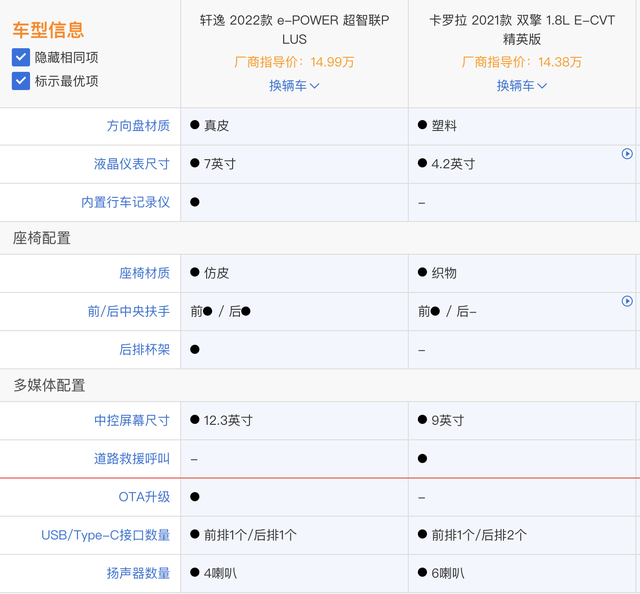This screenshot has height=594, width=640.
Task: Select 多媒体配置 section header
Action: pos(49,385)
